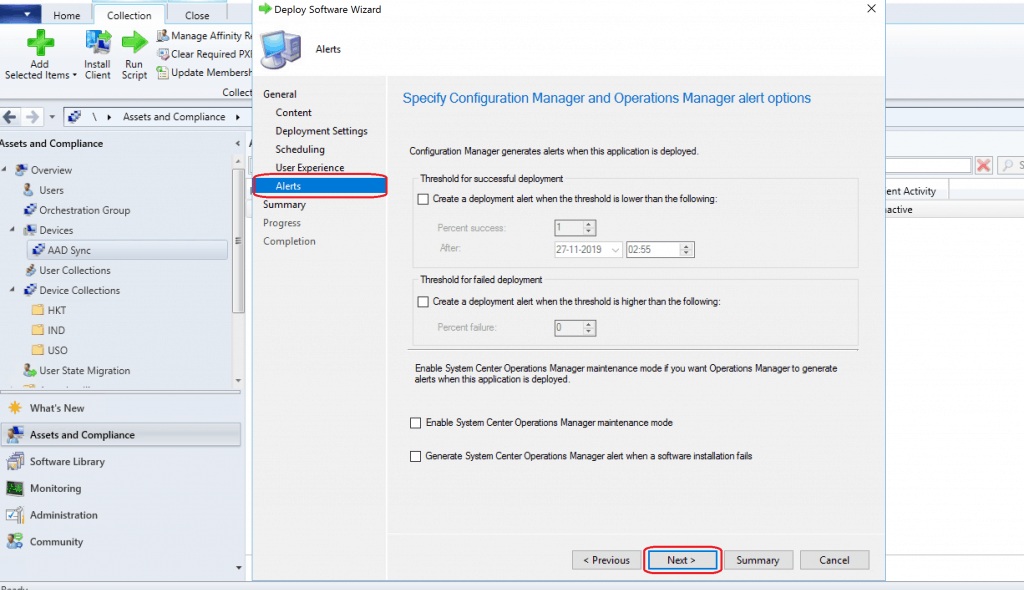Check Generate Operations Manager alert on install failure

click(415, 456)
